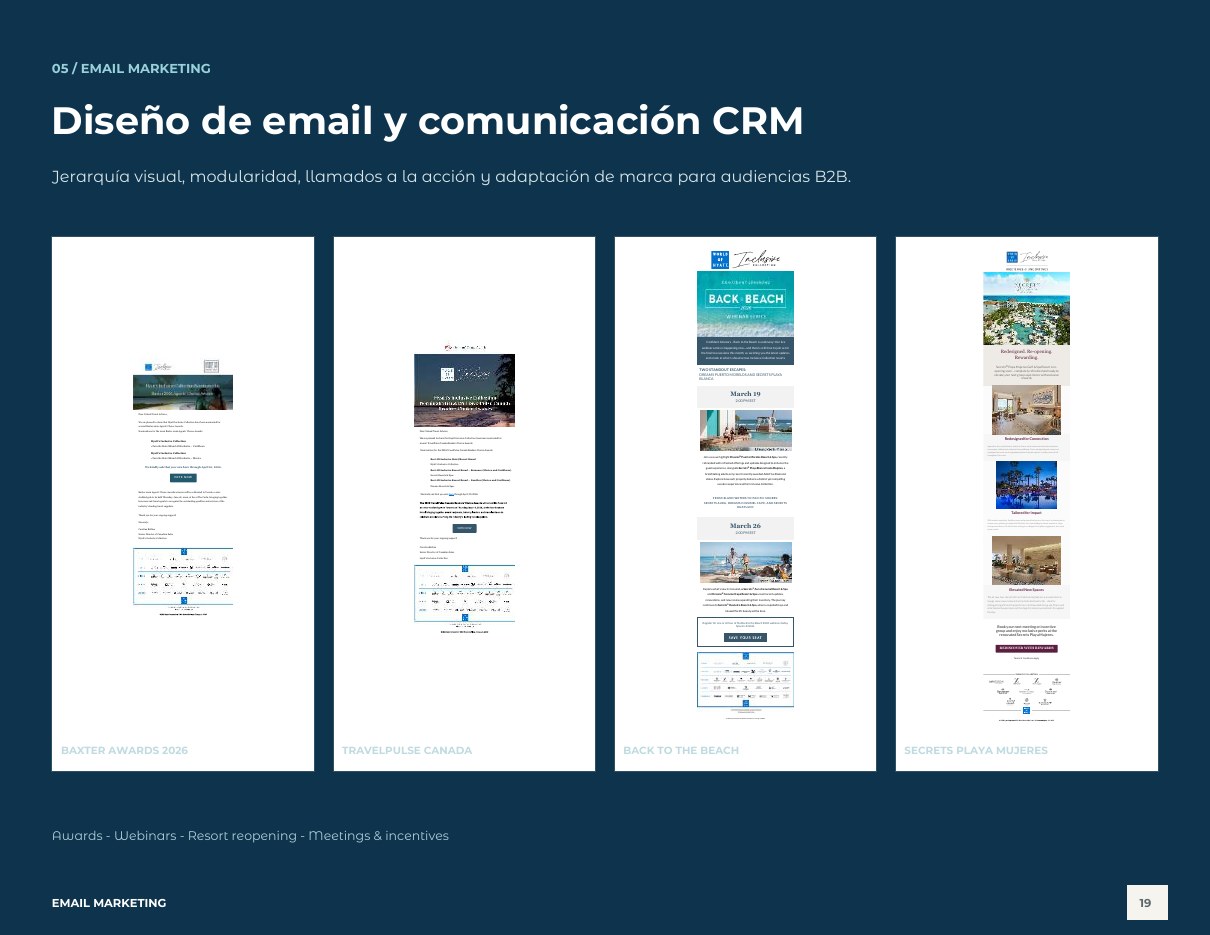Click the "BAXTER AWARDS 2026" caption

click(124, 750)
